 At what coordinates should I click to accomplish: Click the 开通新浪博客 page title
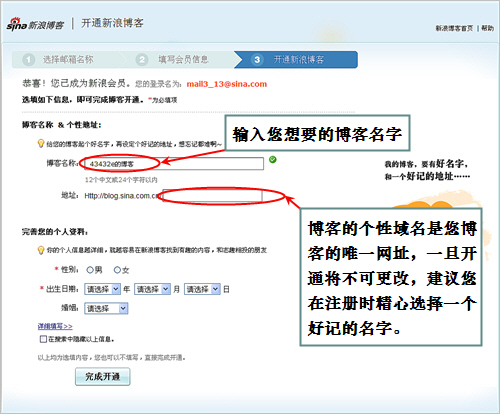click(112, 23)
